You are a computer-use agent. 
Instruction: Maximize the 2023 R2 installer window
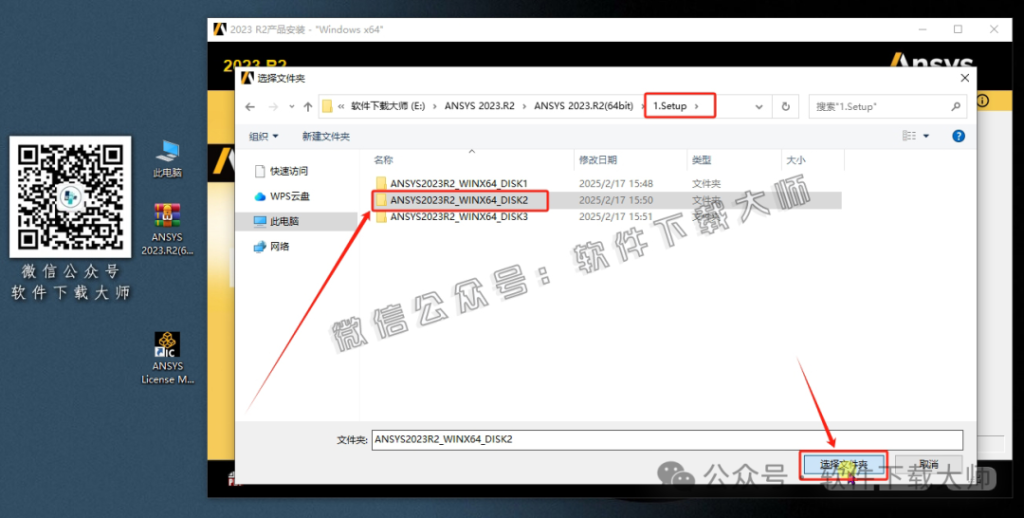[x=958, y=29]
